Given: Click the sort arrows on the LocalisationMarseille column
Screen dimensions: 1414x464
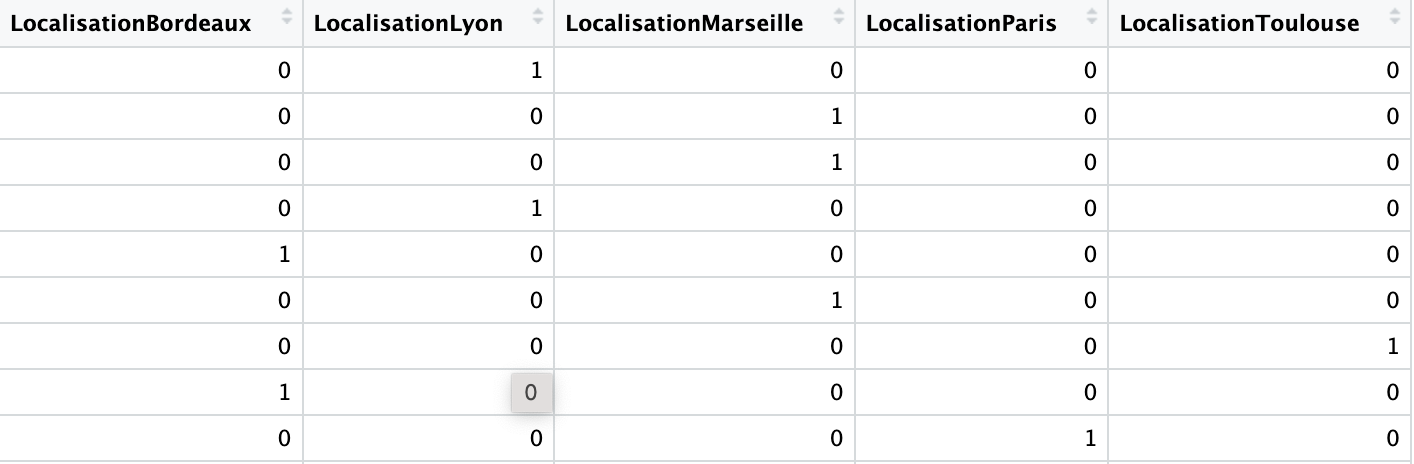Looking at the screenshot, I should point(838,16).
